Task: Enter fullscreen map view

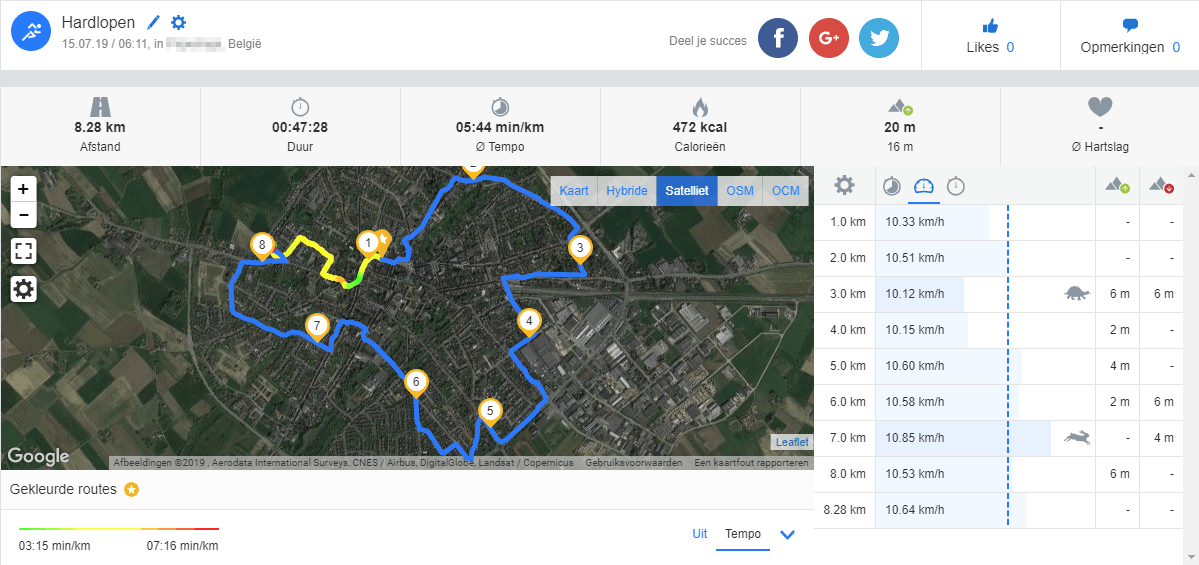Action: point(23,250)
